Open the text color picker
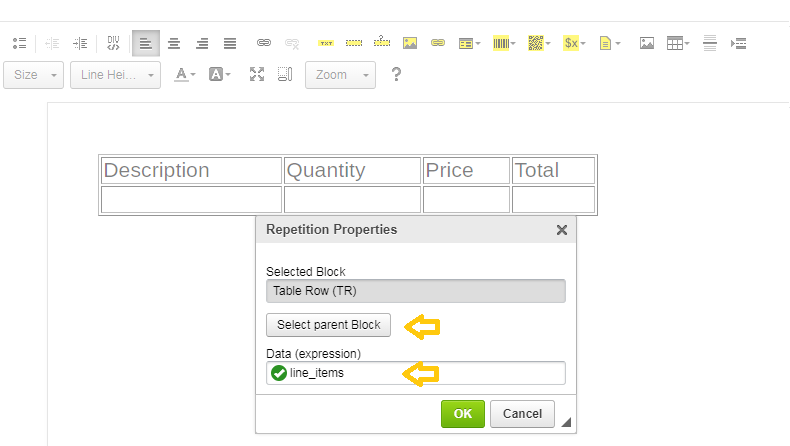The width and height of the screenshot is (790, 446). 184,74
